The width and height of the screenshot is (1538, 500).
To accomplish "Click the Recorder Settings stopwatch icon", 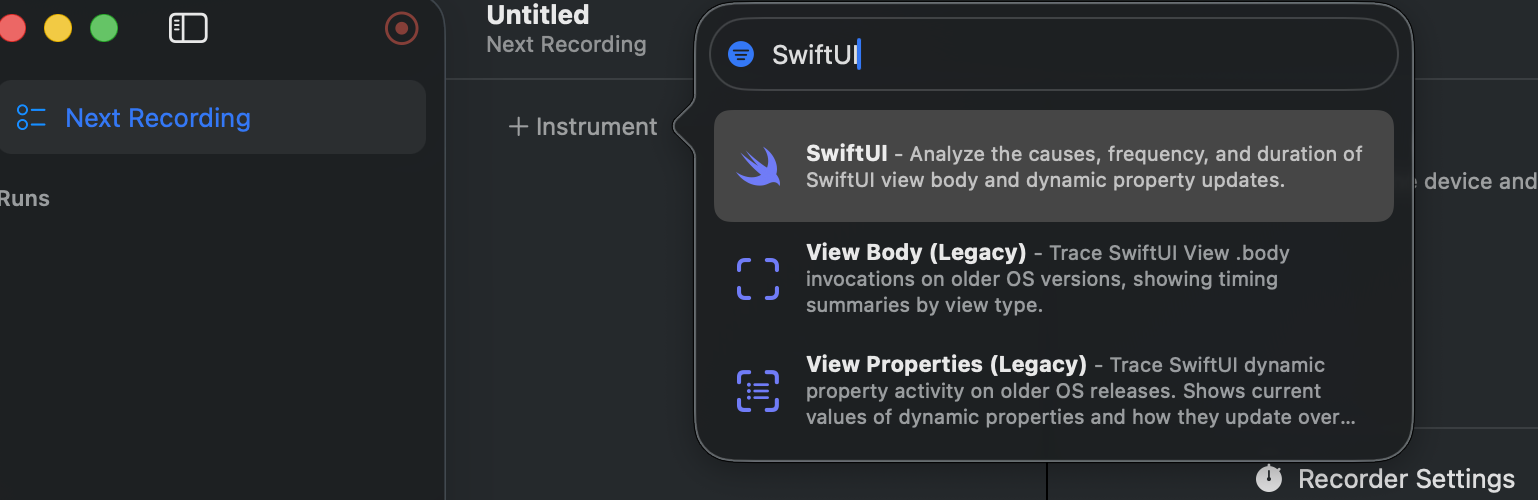I will (1269, 479).
